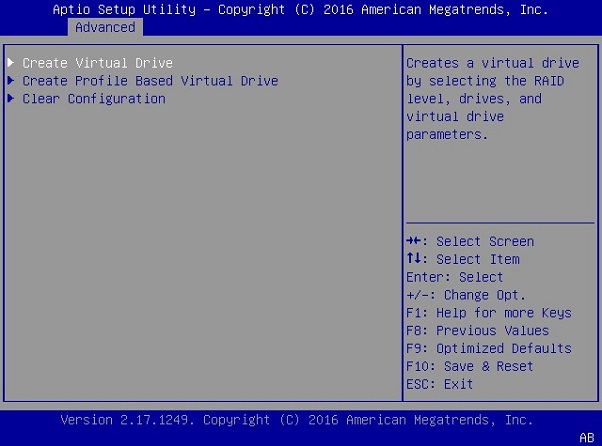Viewport: 602px width, 446px height.
Task: Click the arrow before Create Profile Based Virtual Drive
Action: 11,81
